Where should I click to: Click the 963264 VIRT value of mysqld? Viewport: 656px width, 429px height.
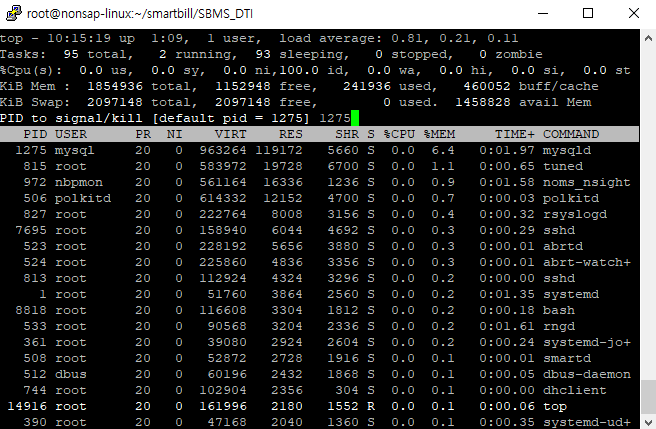223,150
